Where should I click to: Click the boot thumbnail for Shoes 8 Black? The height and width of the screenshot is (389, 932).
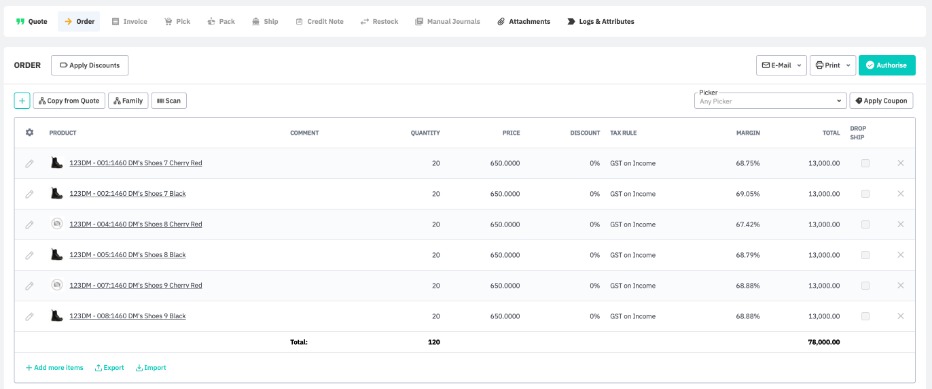coord(56,255)
